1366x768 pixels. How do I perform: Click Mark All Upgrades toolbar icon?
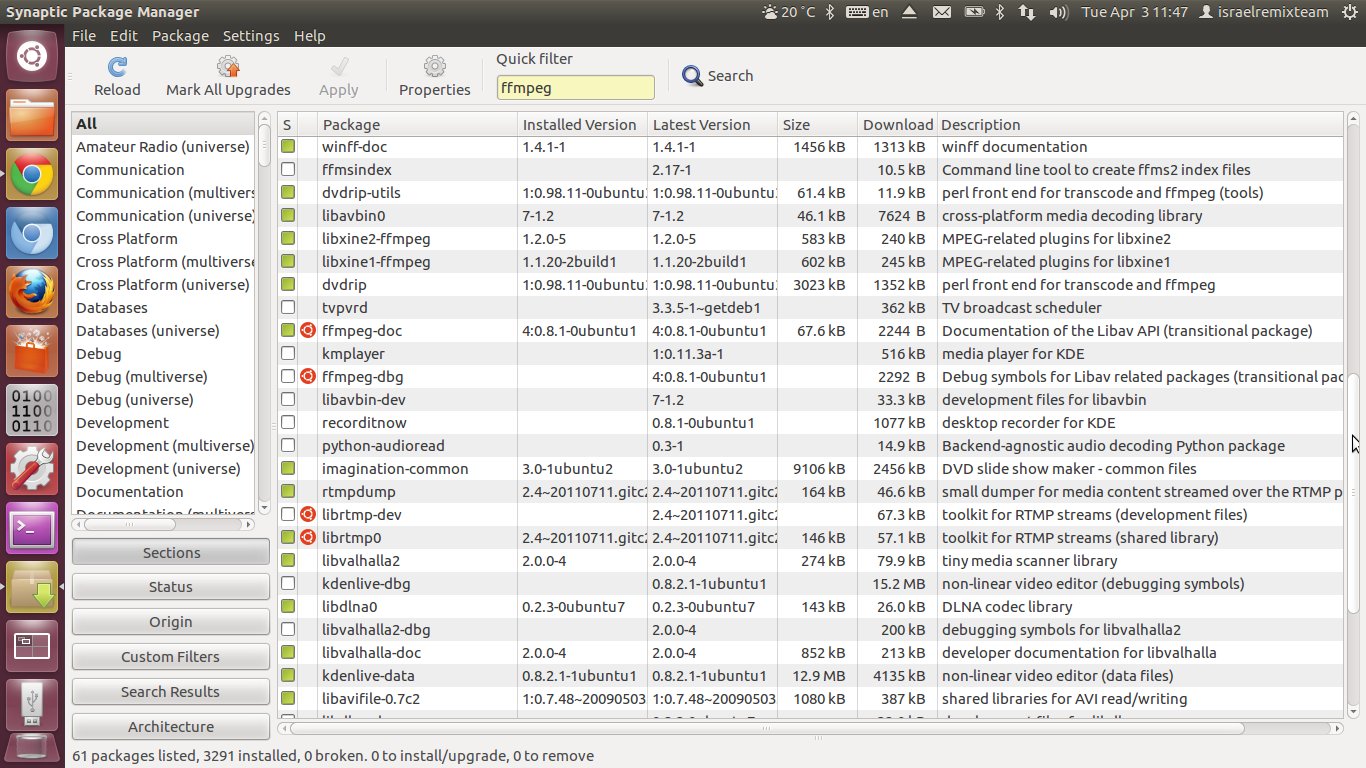[x=228, y=67]
